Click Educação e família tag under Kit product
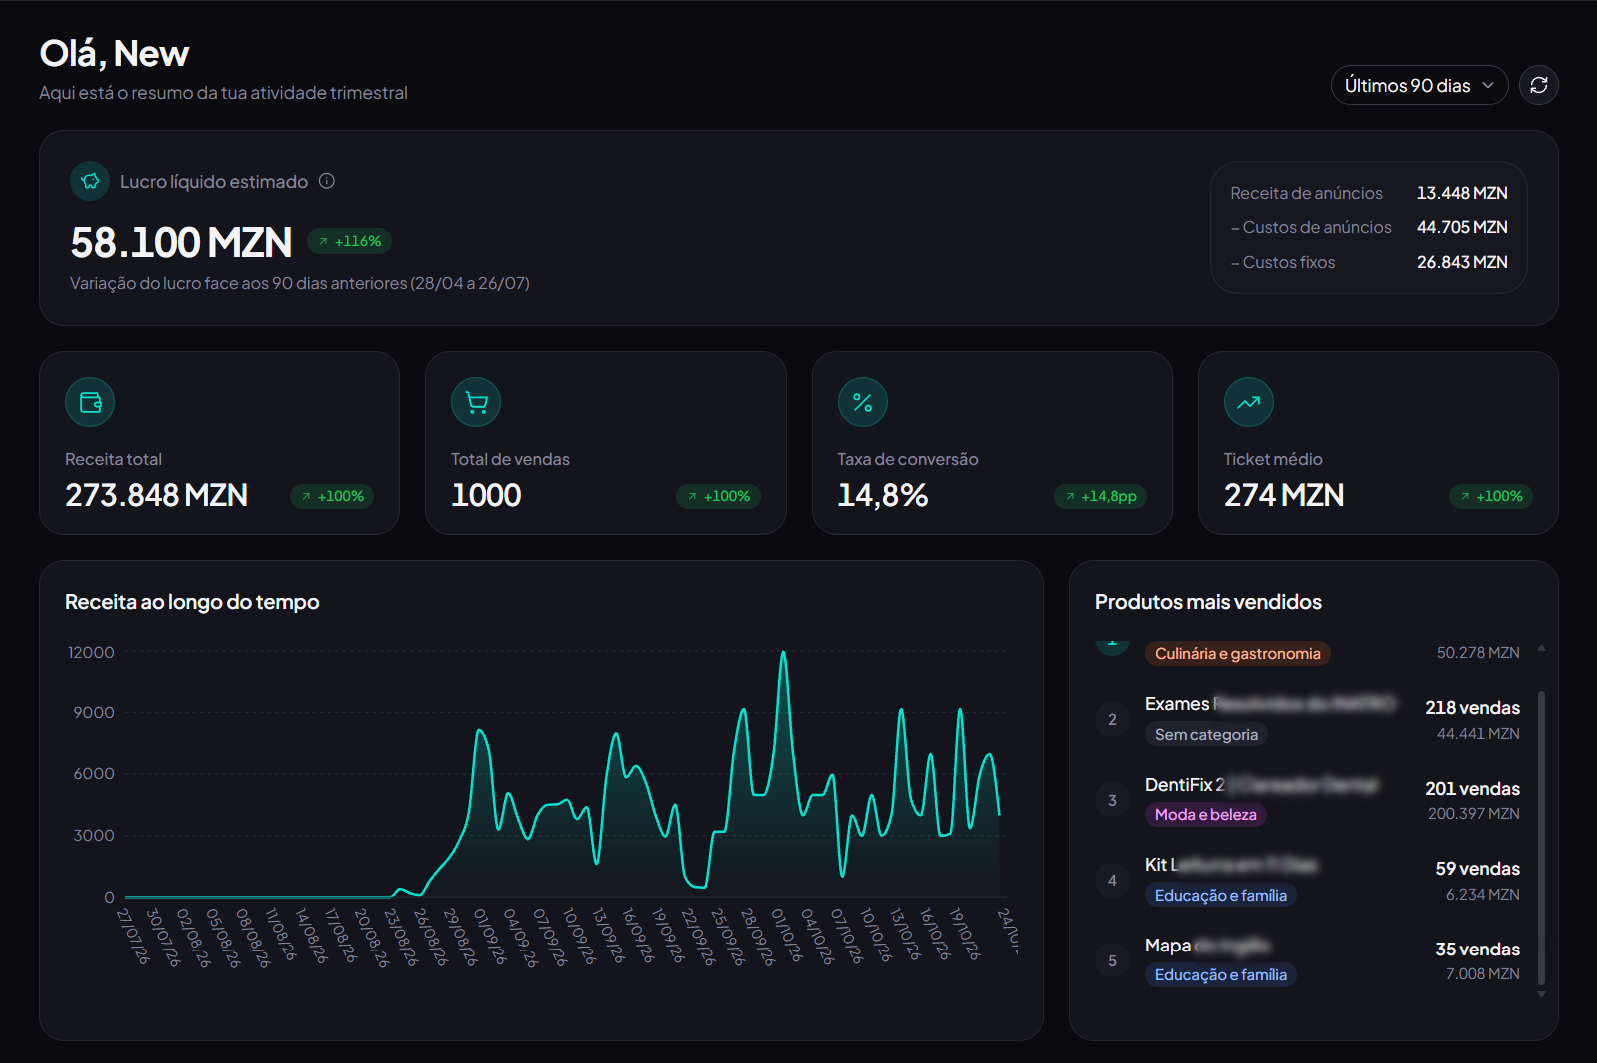Screen dimensions: 1597x1063 1221,896
